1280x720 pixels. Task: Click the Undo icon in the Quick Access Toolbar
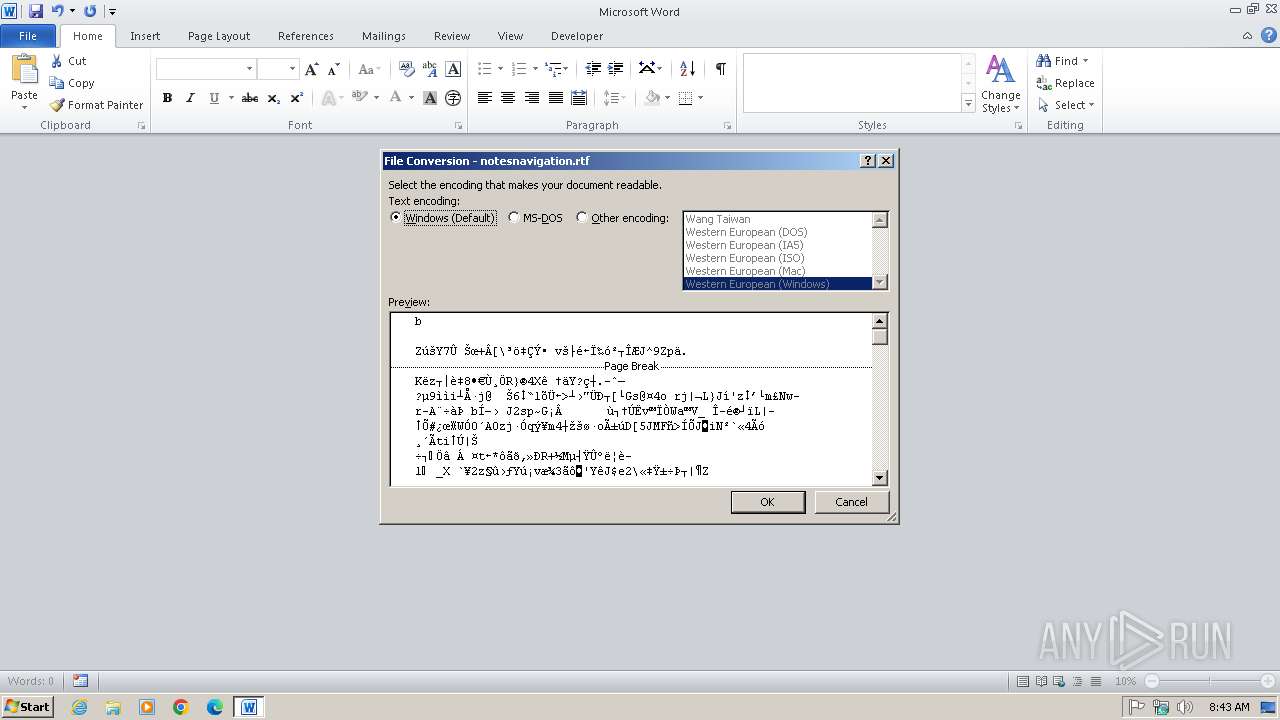(x=57, y=11)
